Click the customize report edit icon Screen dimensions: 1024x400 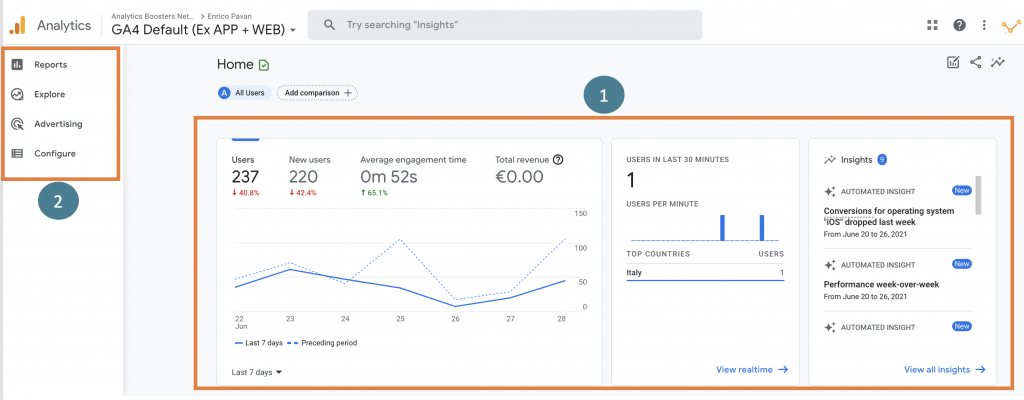pos(953,63)
